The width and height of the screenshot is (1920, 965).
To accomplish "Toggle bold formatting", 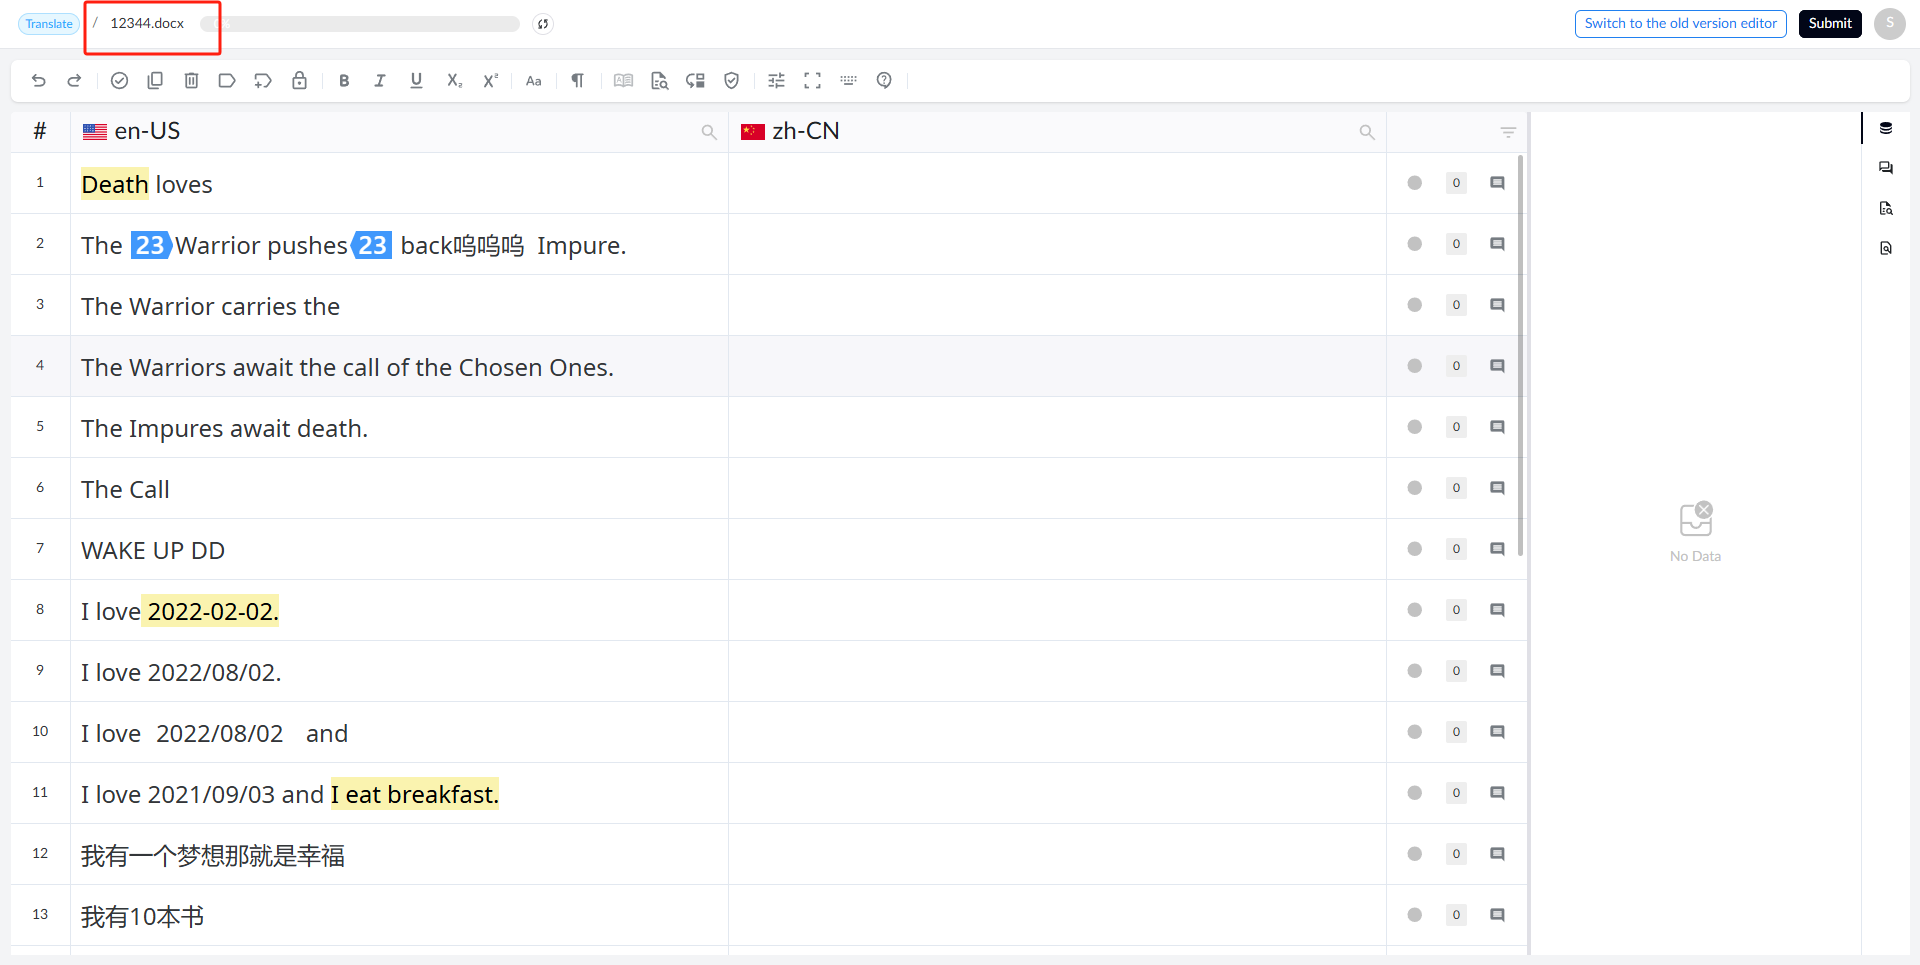I will 344,81.
